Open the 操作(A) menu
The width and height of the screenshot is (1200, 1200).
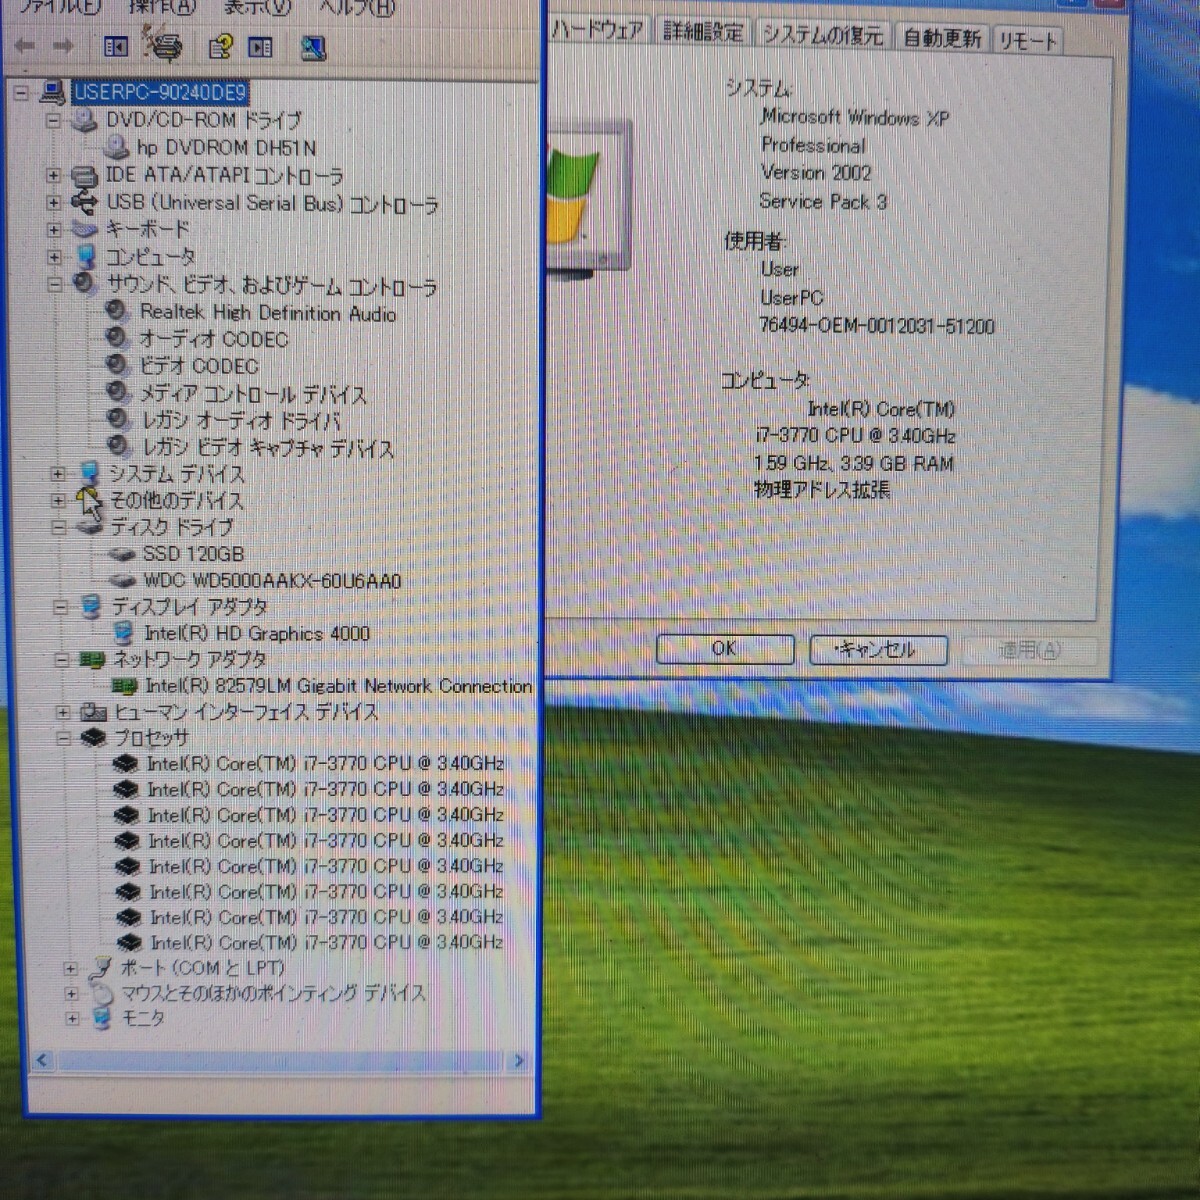[x=161, y=7]
